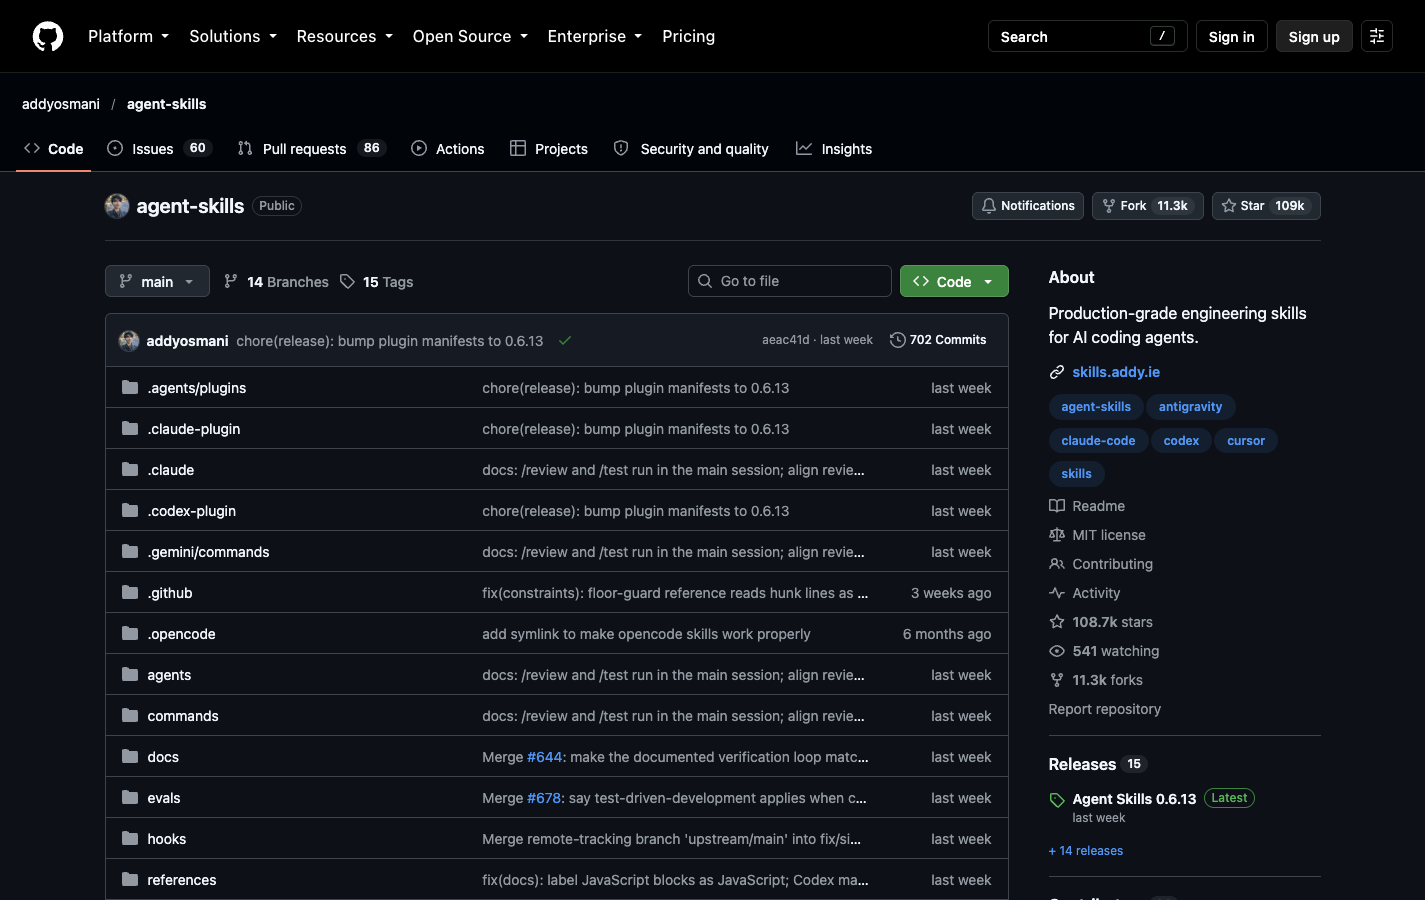Click the .github folder icon

[130, 593]
